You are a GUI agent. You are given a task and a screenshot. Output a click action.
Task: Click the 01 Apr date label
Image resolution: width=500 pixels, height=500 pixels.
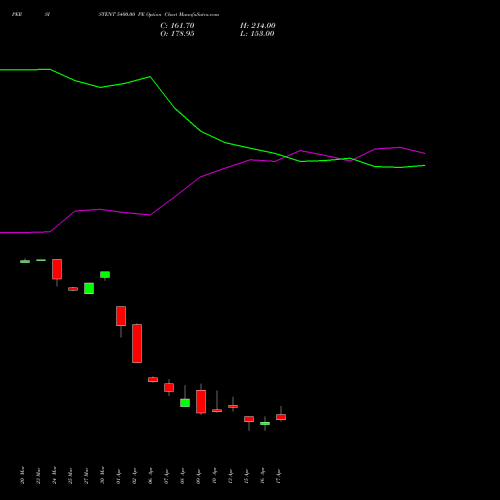click(x=118, y=476)
